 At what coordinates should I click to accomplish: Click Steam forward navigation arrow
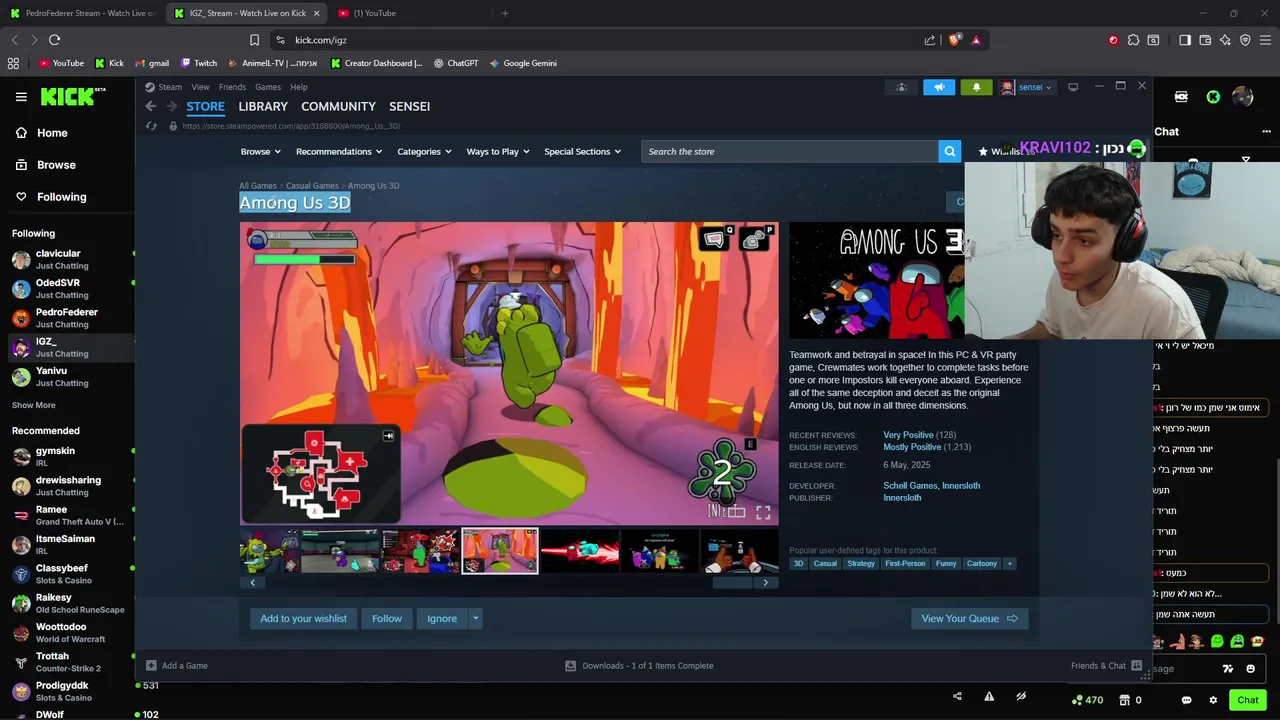171,106
